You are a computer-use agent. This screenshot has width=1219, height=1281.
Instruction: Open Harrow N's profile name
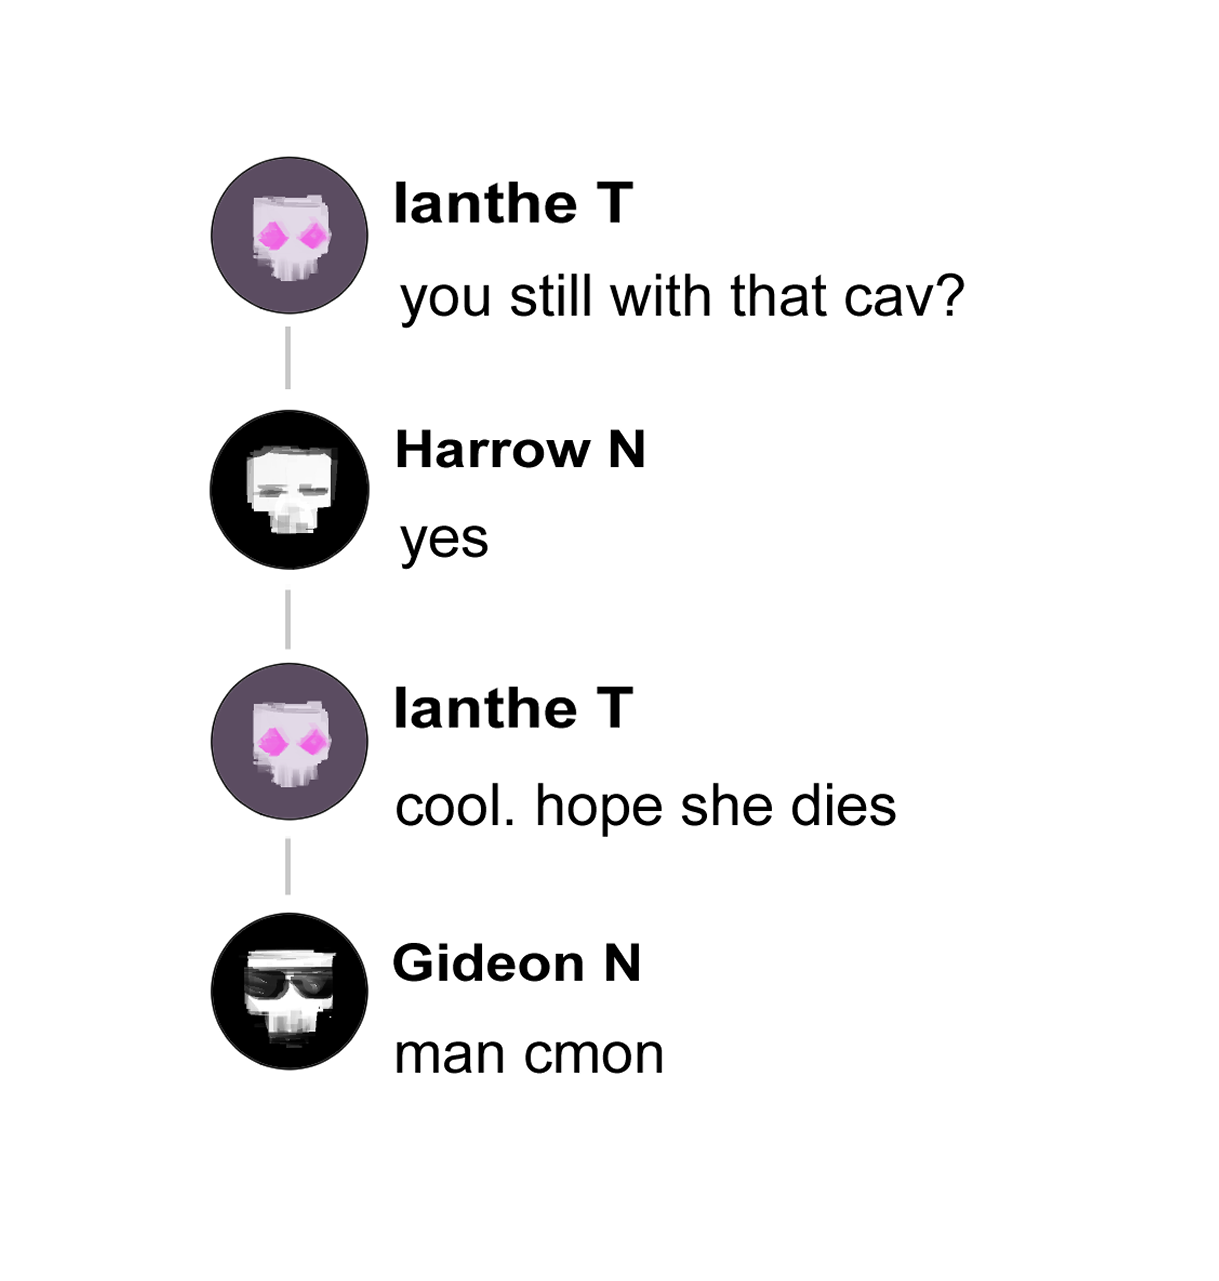(520, 449)
